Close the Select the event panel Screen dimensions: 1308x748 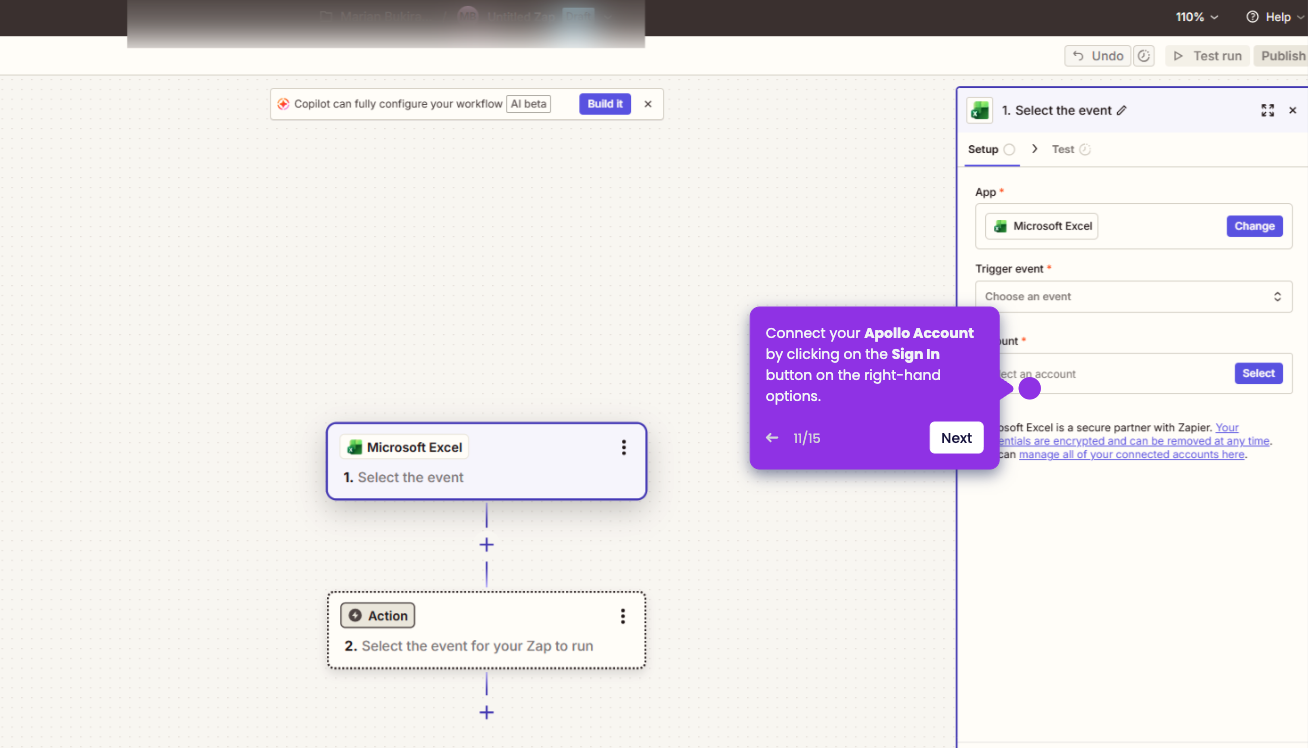pyautogui.click(x=1293, y=110)
